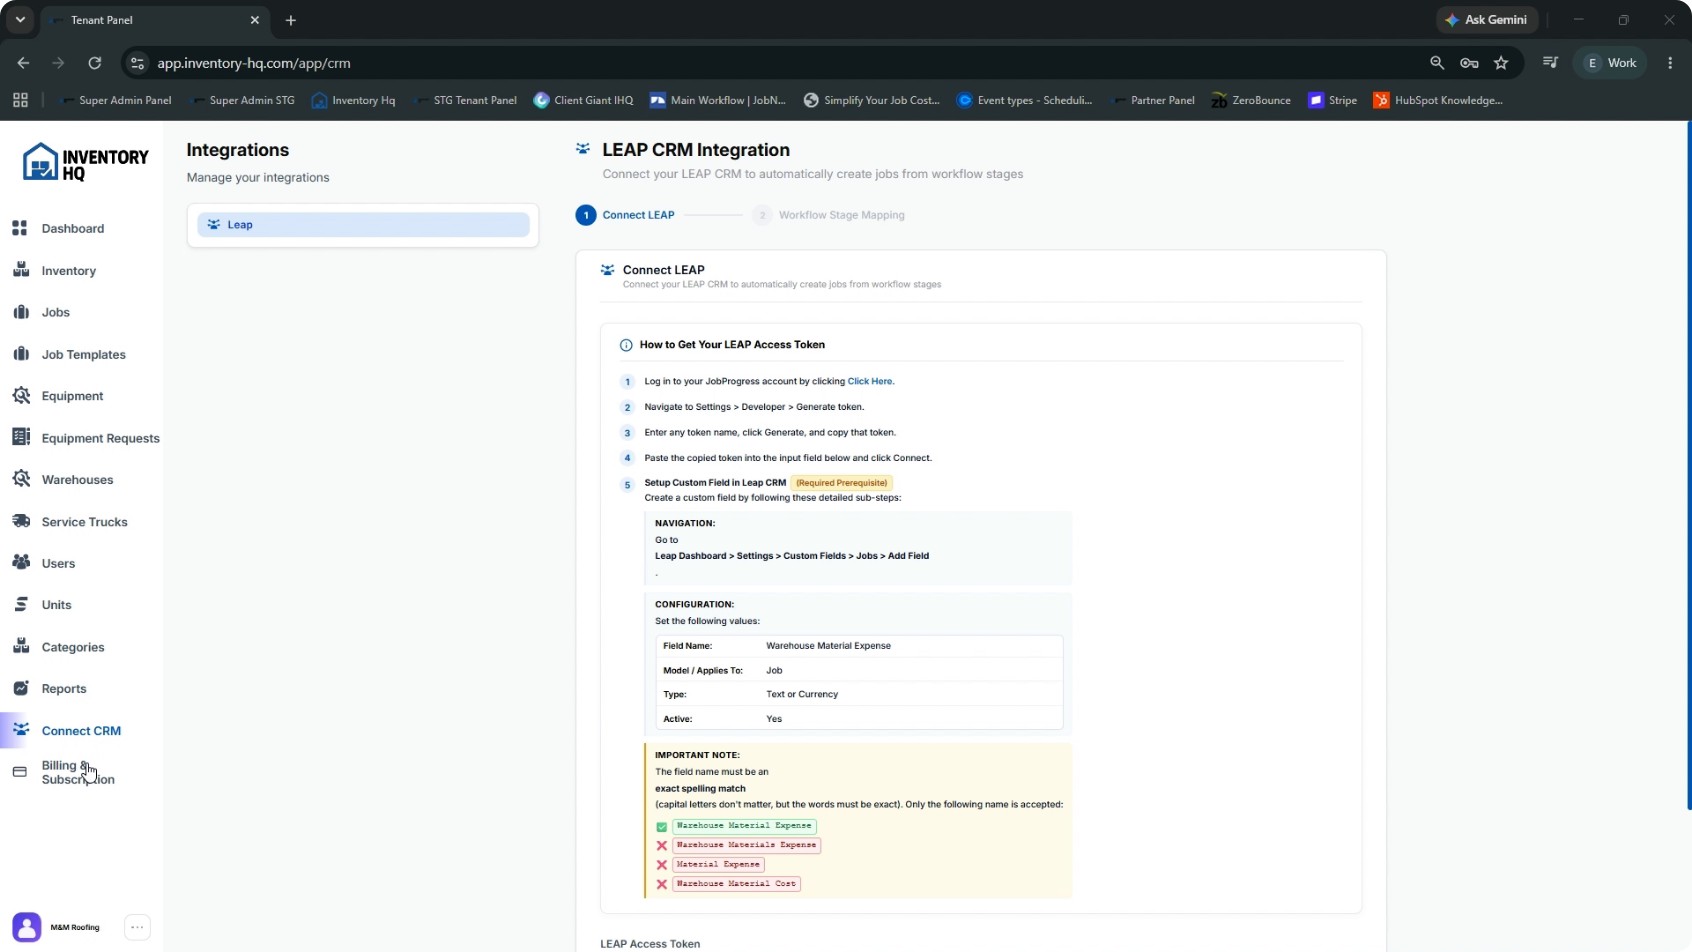Open the Main Workflow JobN bookmark
The height and width of the screenshot is (952, 1692).
coord(718,100)
